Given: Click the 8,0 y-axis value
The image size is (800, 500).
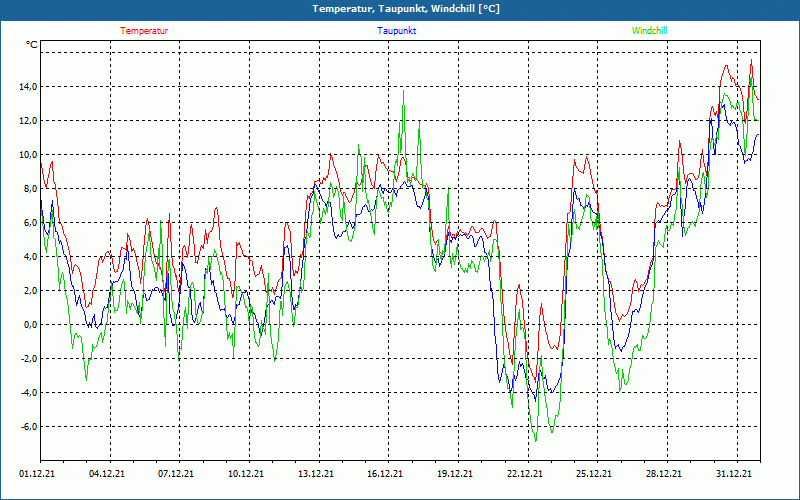Looking at the screenshot, I should point(31,189).
